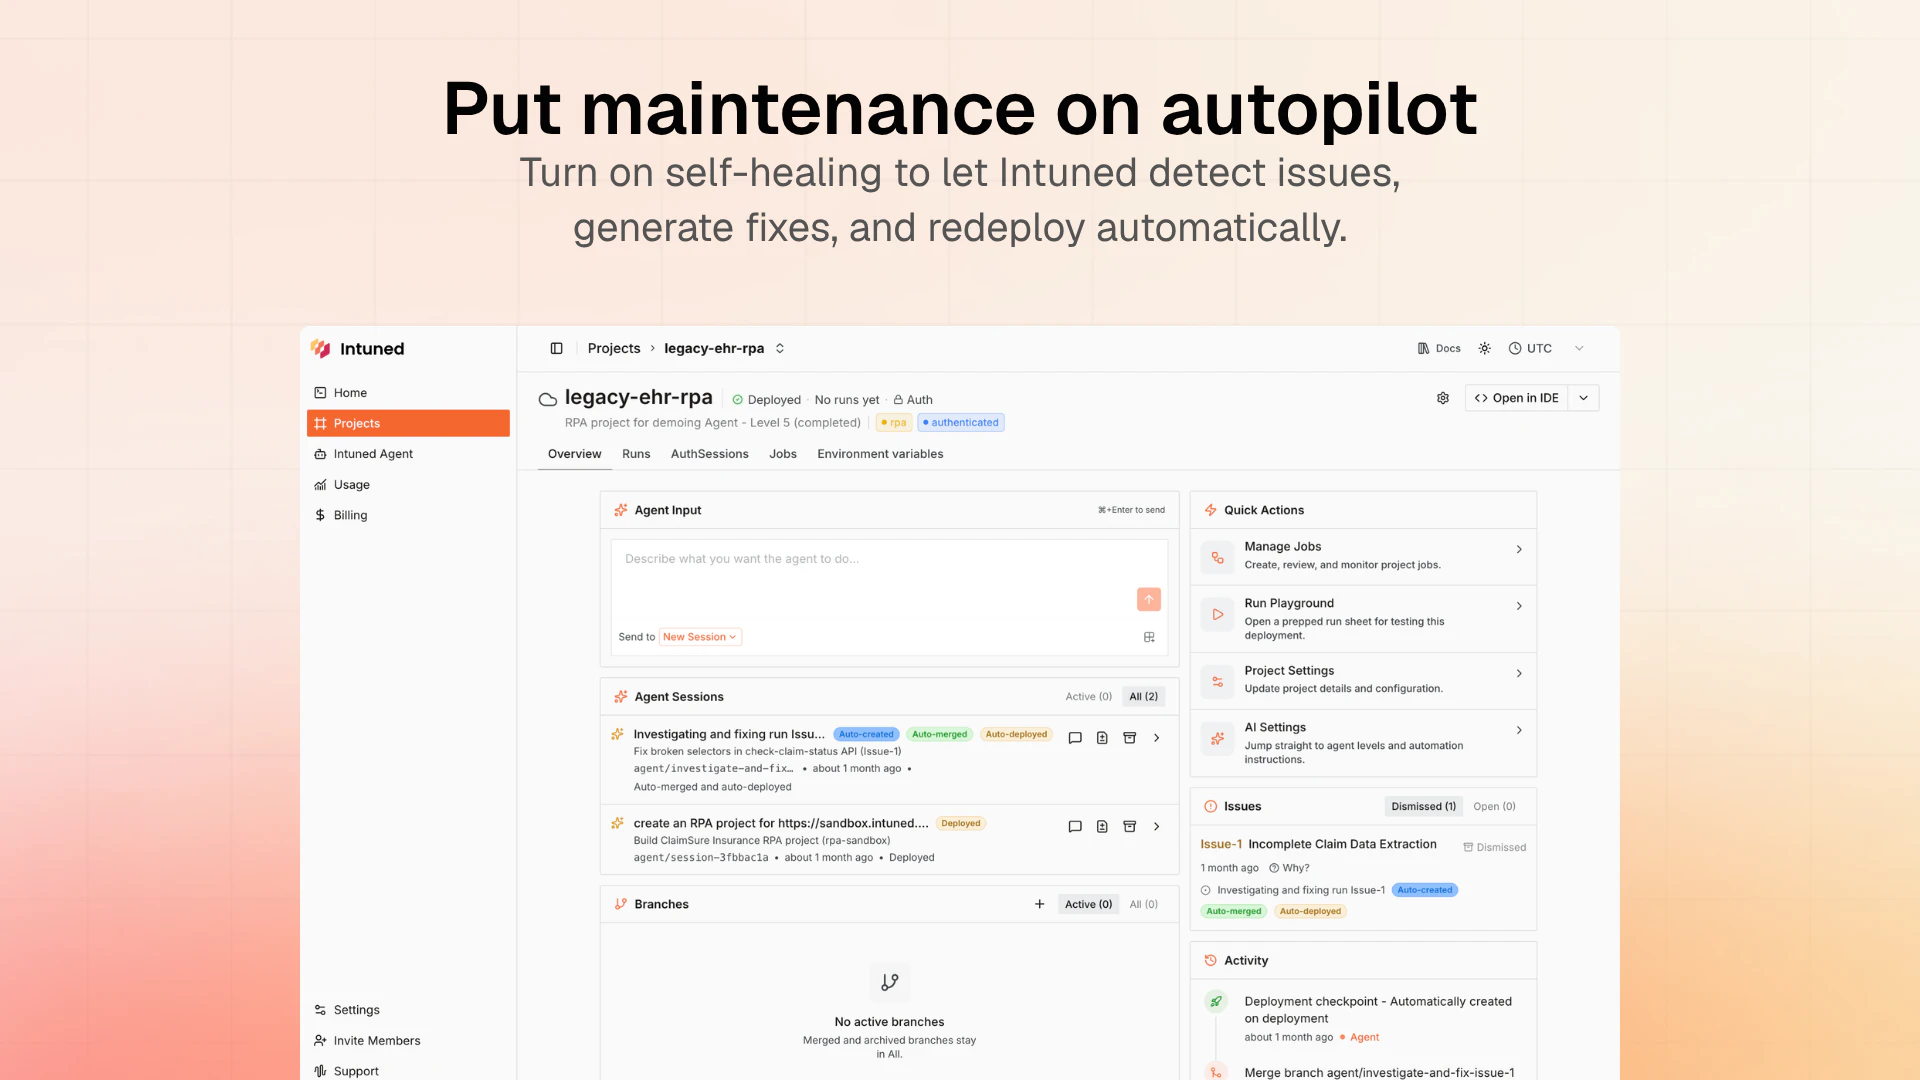Open the New Session send-to dropdown
The width and height of the screenshot is (1920, 1080).
pos(700,637)
